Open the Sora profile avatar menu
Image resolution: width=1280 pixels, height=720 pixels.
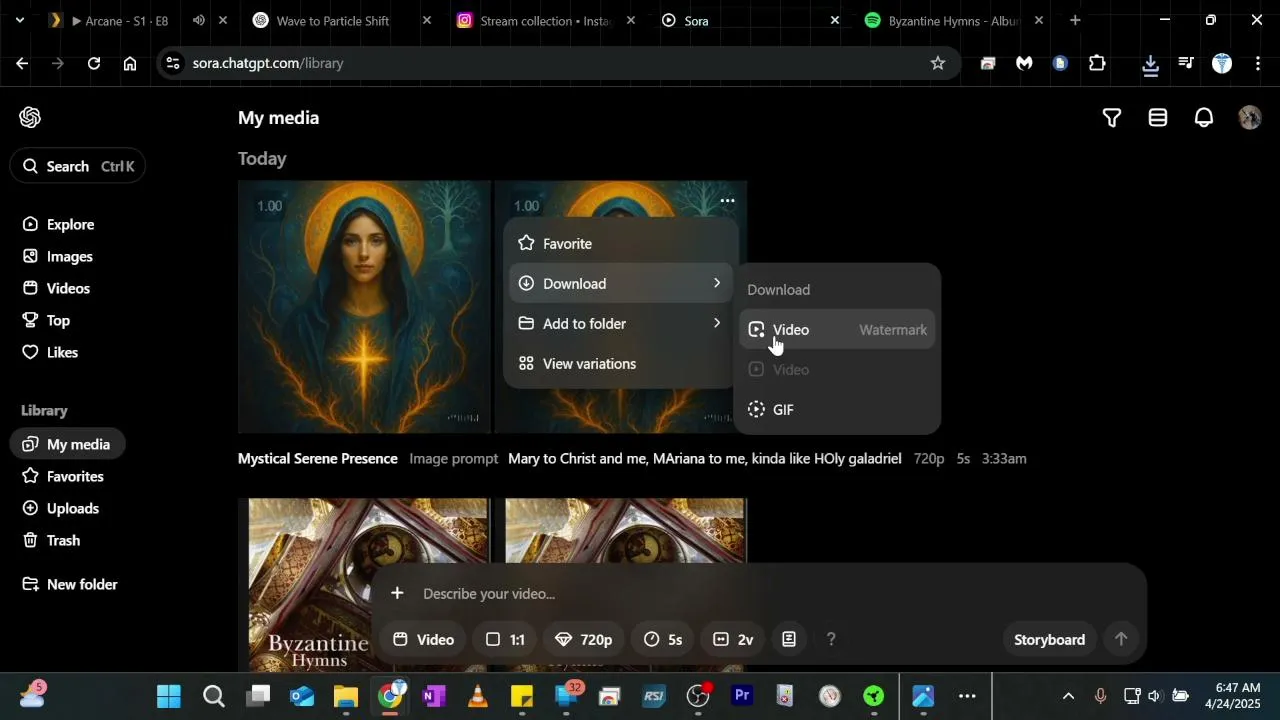1250,118
